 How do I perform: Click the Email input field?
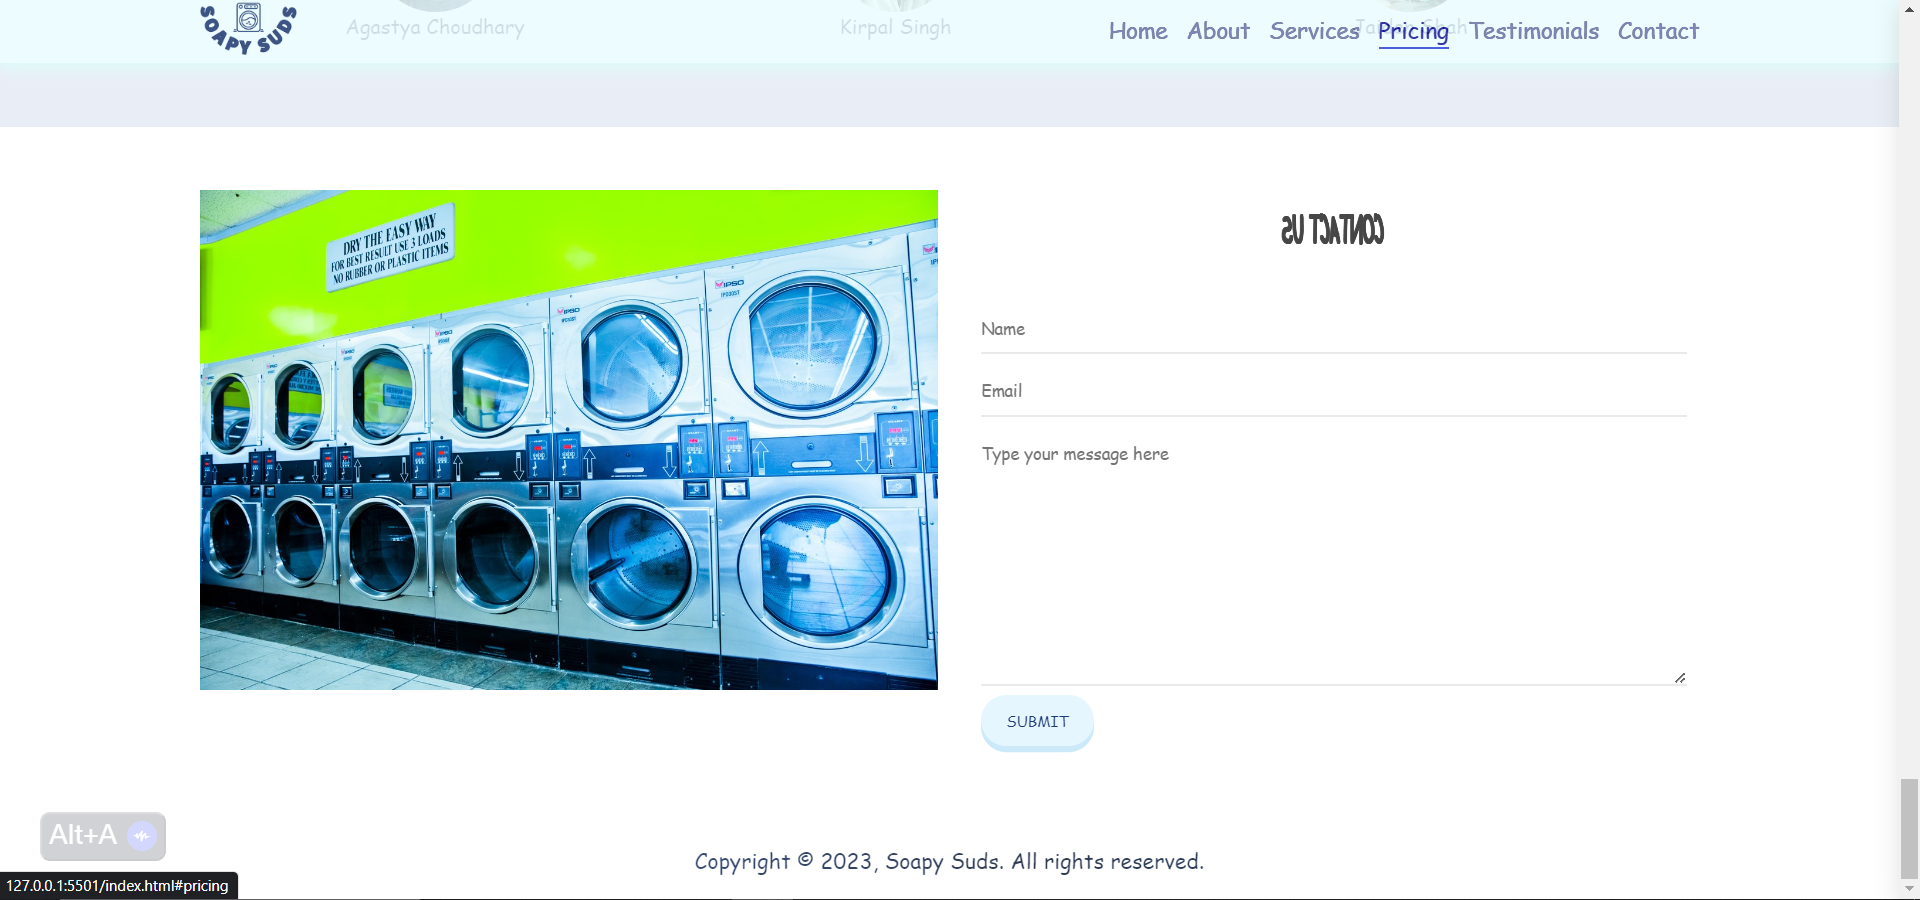pyautogui.click(x=1332, y=391)
